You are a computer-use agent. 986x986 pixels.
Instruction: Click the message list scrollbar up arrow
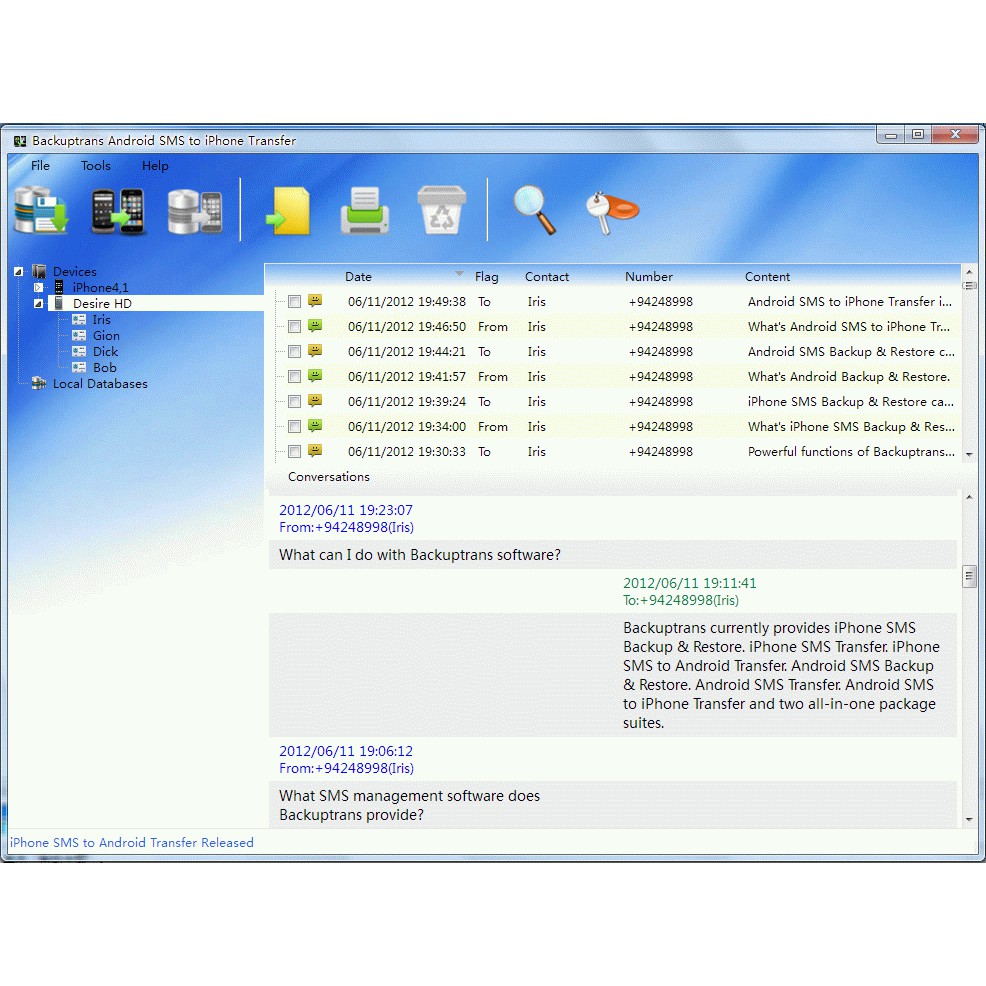click(969, 272)
